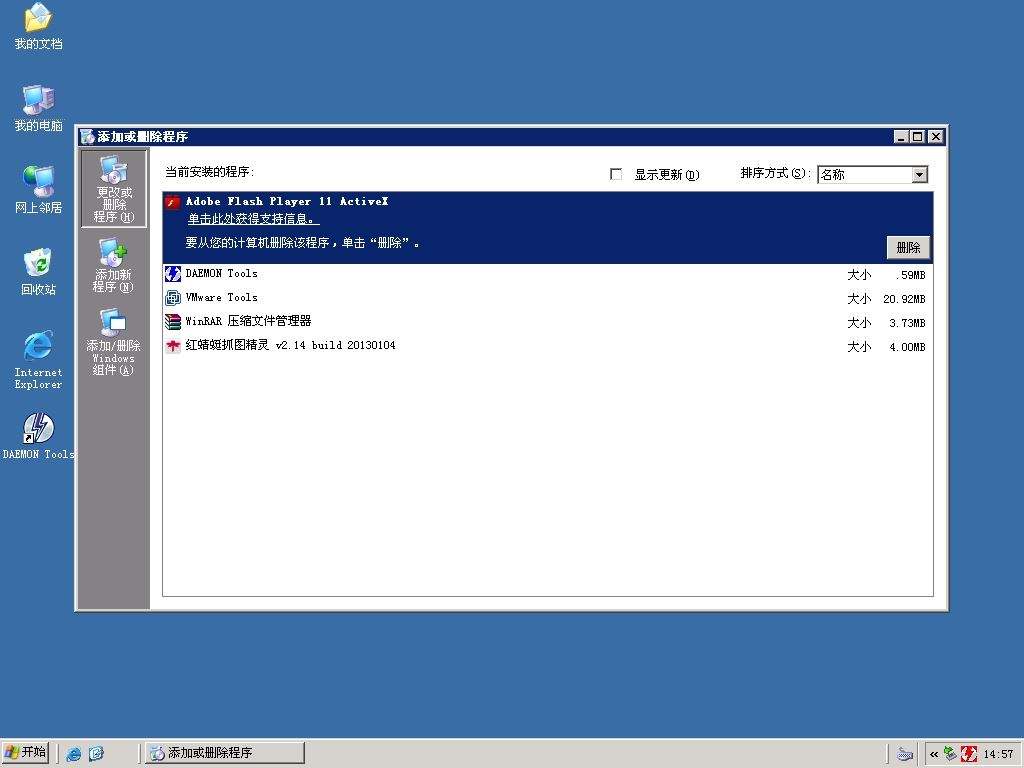The image size is (1024, 768).
Task: Maximize the 添加或删除程序 window
Action: (x=918, y=136)
